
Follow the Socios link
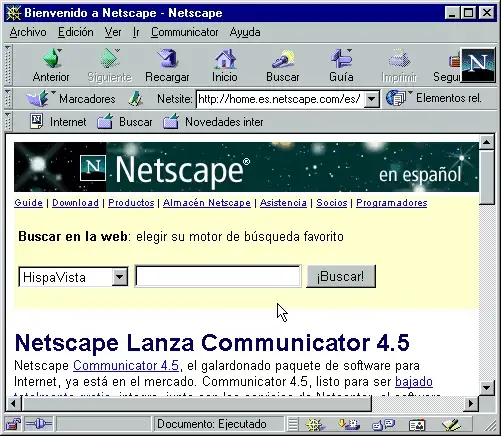332,203
